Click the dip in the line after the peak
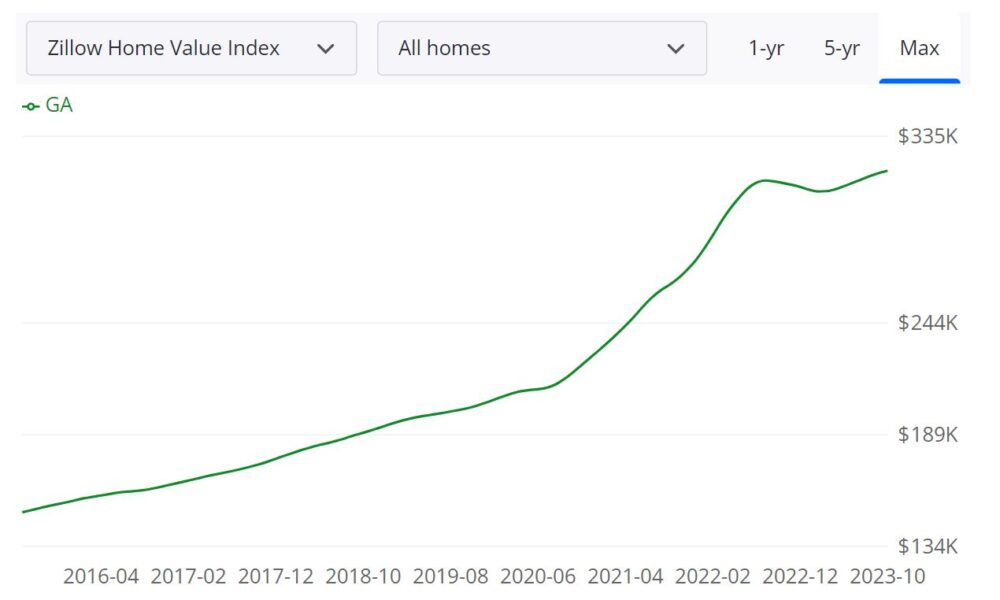The height and width of the screenshot is (600, 1000). point(822,190)
